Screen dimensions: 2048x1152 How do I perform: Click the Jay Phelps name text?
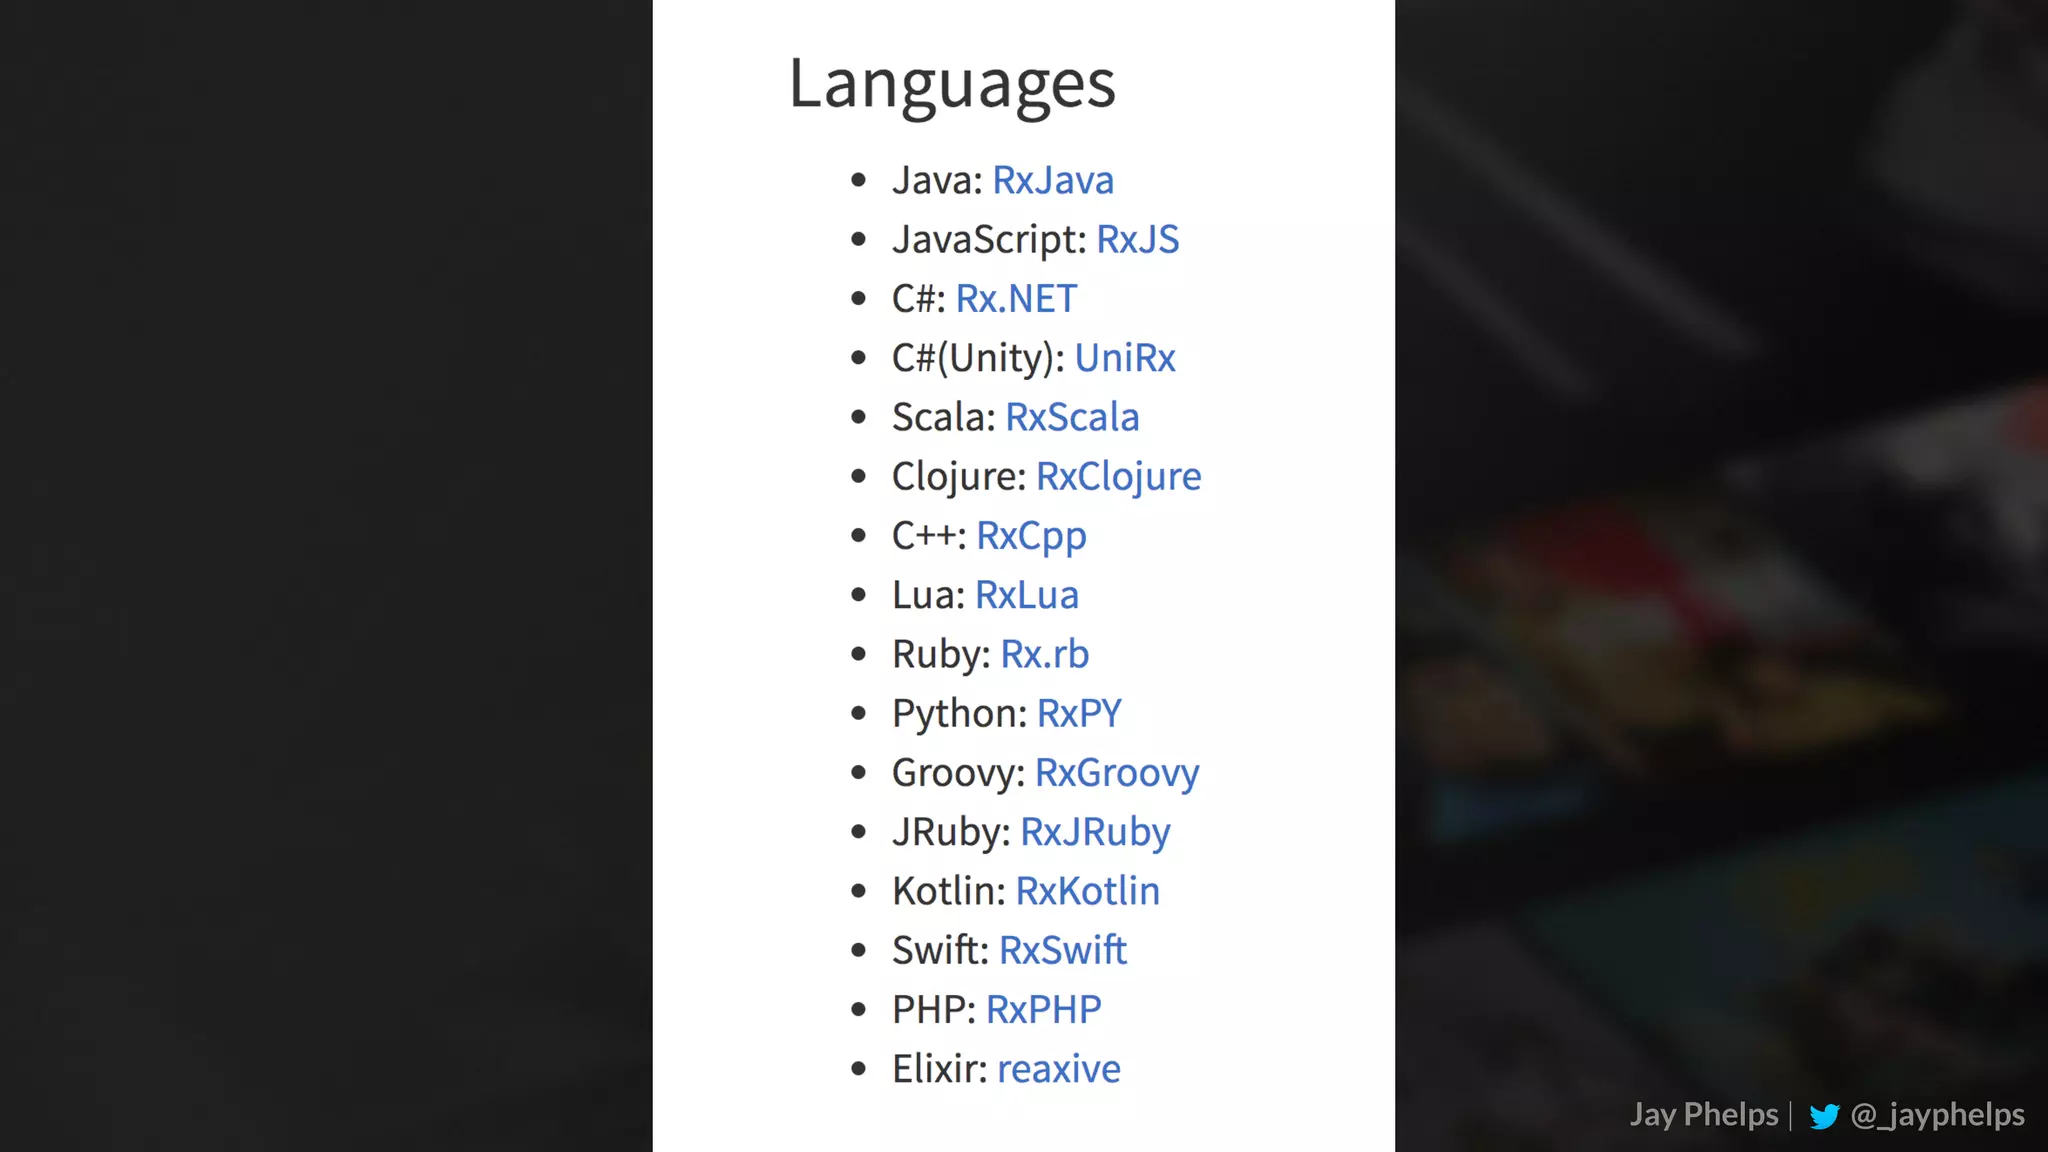(1703, 1114)
